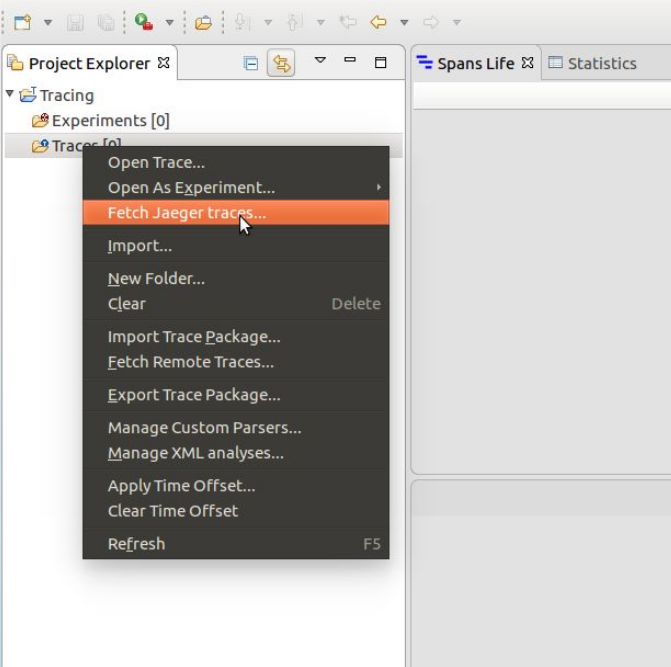The width and height of the screenshot is (671, 667).
Task: Click the yellow Back navigation arrow
Action: tap(378, 21)
